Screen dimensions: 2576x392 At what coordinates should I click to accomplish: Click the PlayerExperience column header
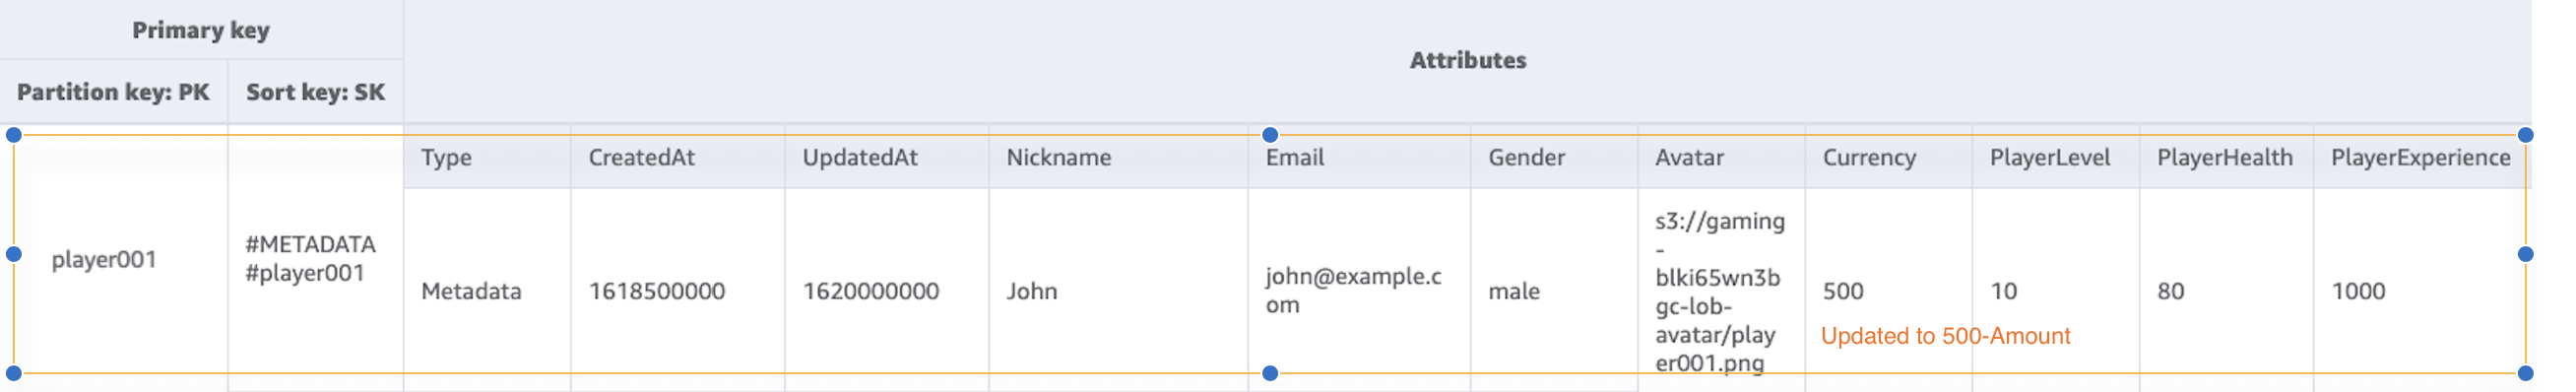point(2421,158)
